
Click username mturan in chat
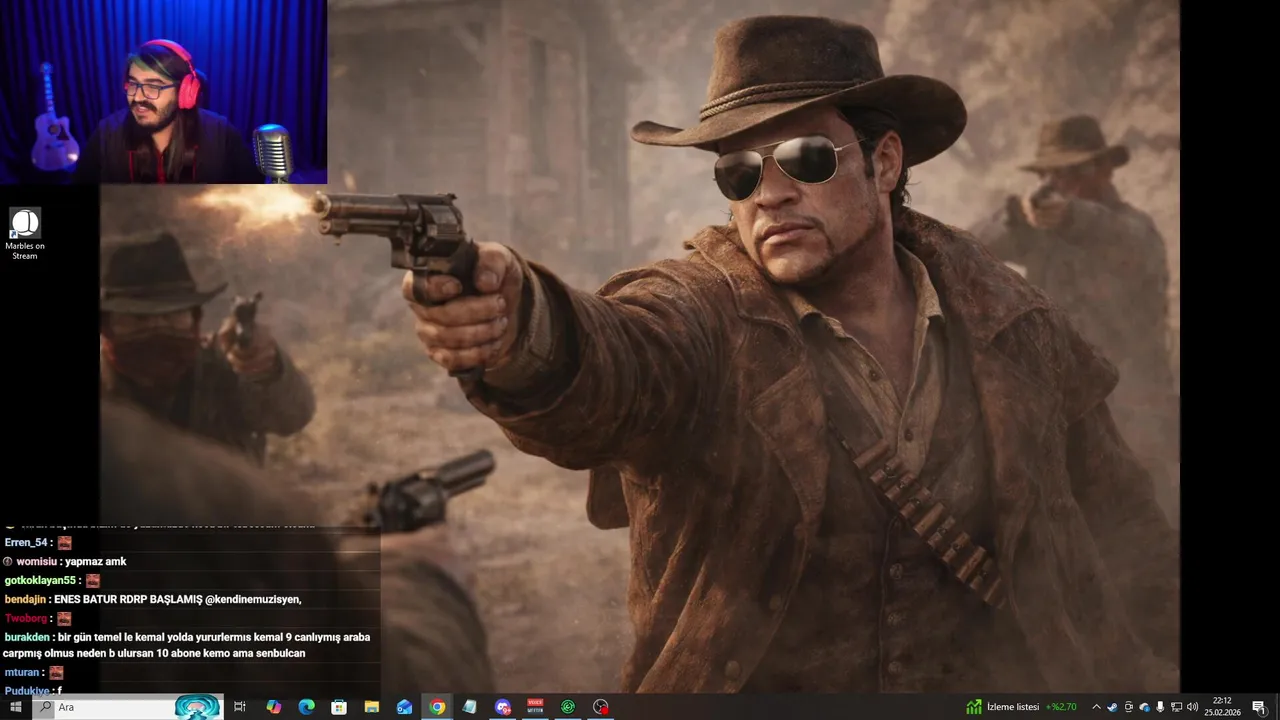[22, 672]
